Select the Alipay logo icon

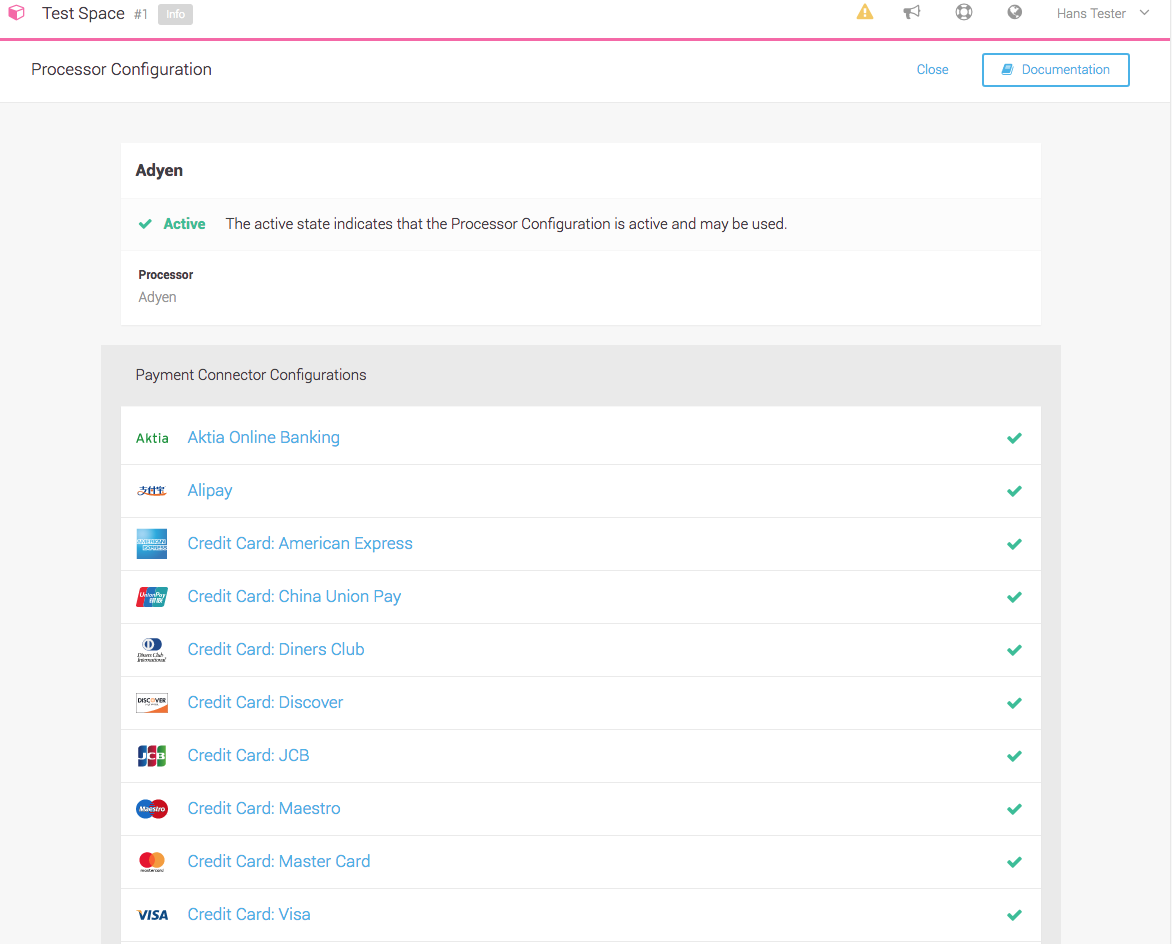click(x=152, y=490)
